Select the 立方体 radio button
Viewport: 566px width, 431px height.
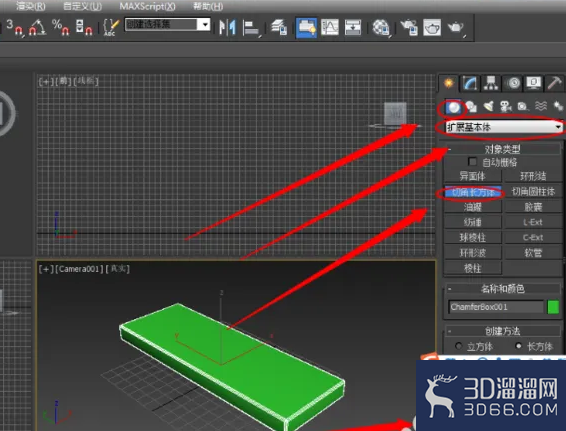tap(458, 346)
